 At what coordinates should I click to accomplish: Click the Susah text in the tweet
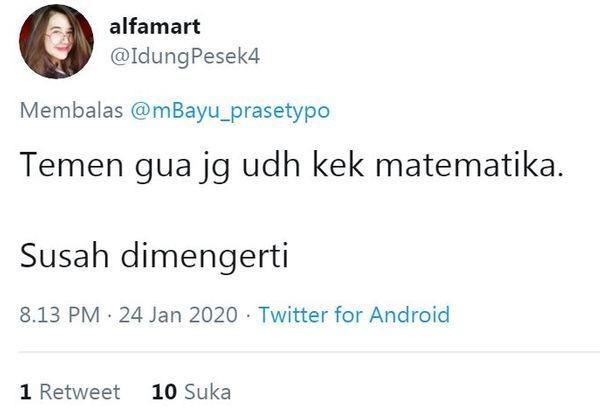64,255
